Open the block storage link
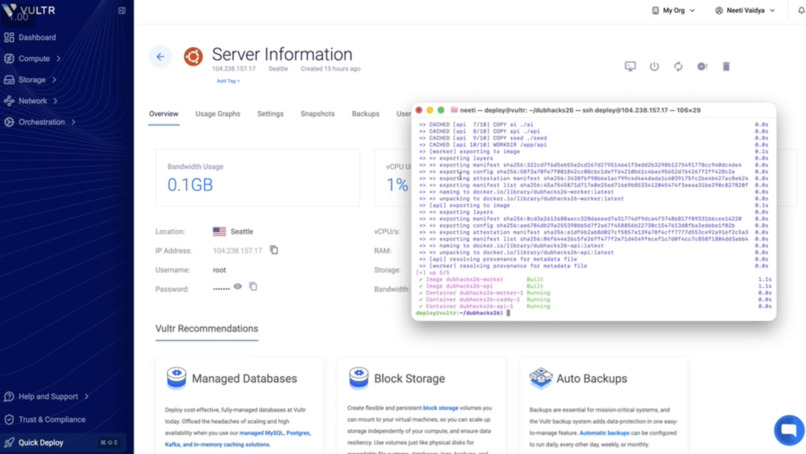 [x=441, y=408]
